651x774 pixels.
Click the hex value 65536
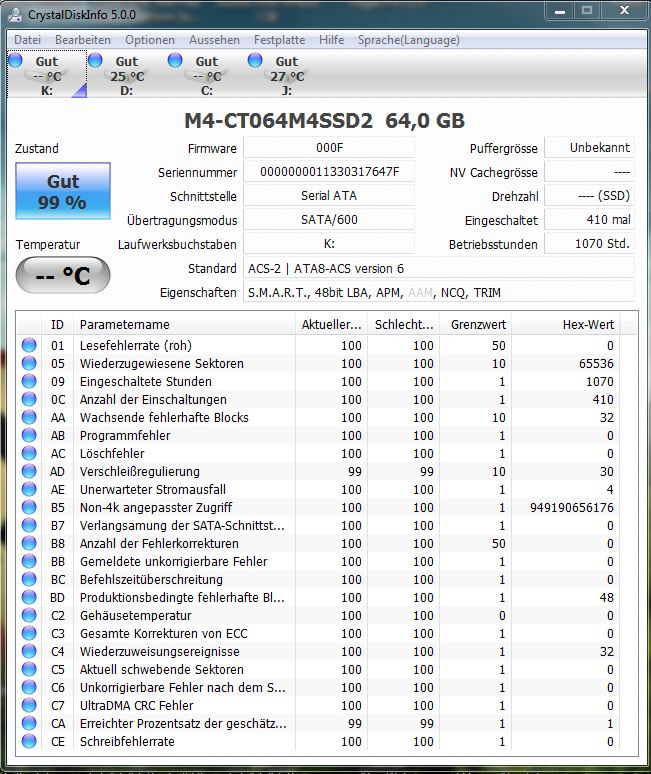pyautogui.click(x=596, y=363)
